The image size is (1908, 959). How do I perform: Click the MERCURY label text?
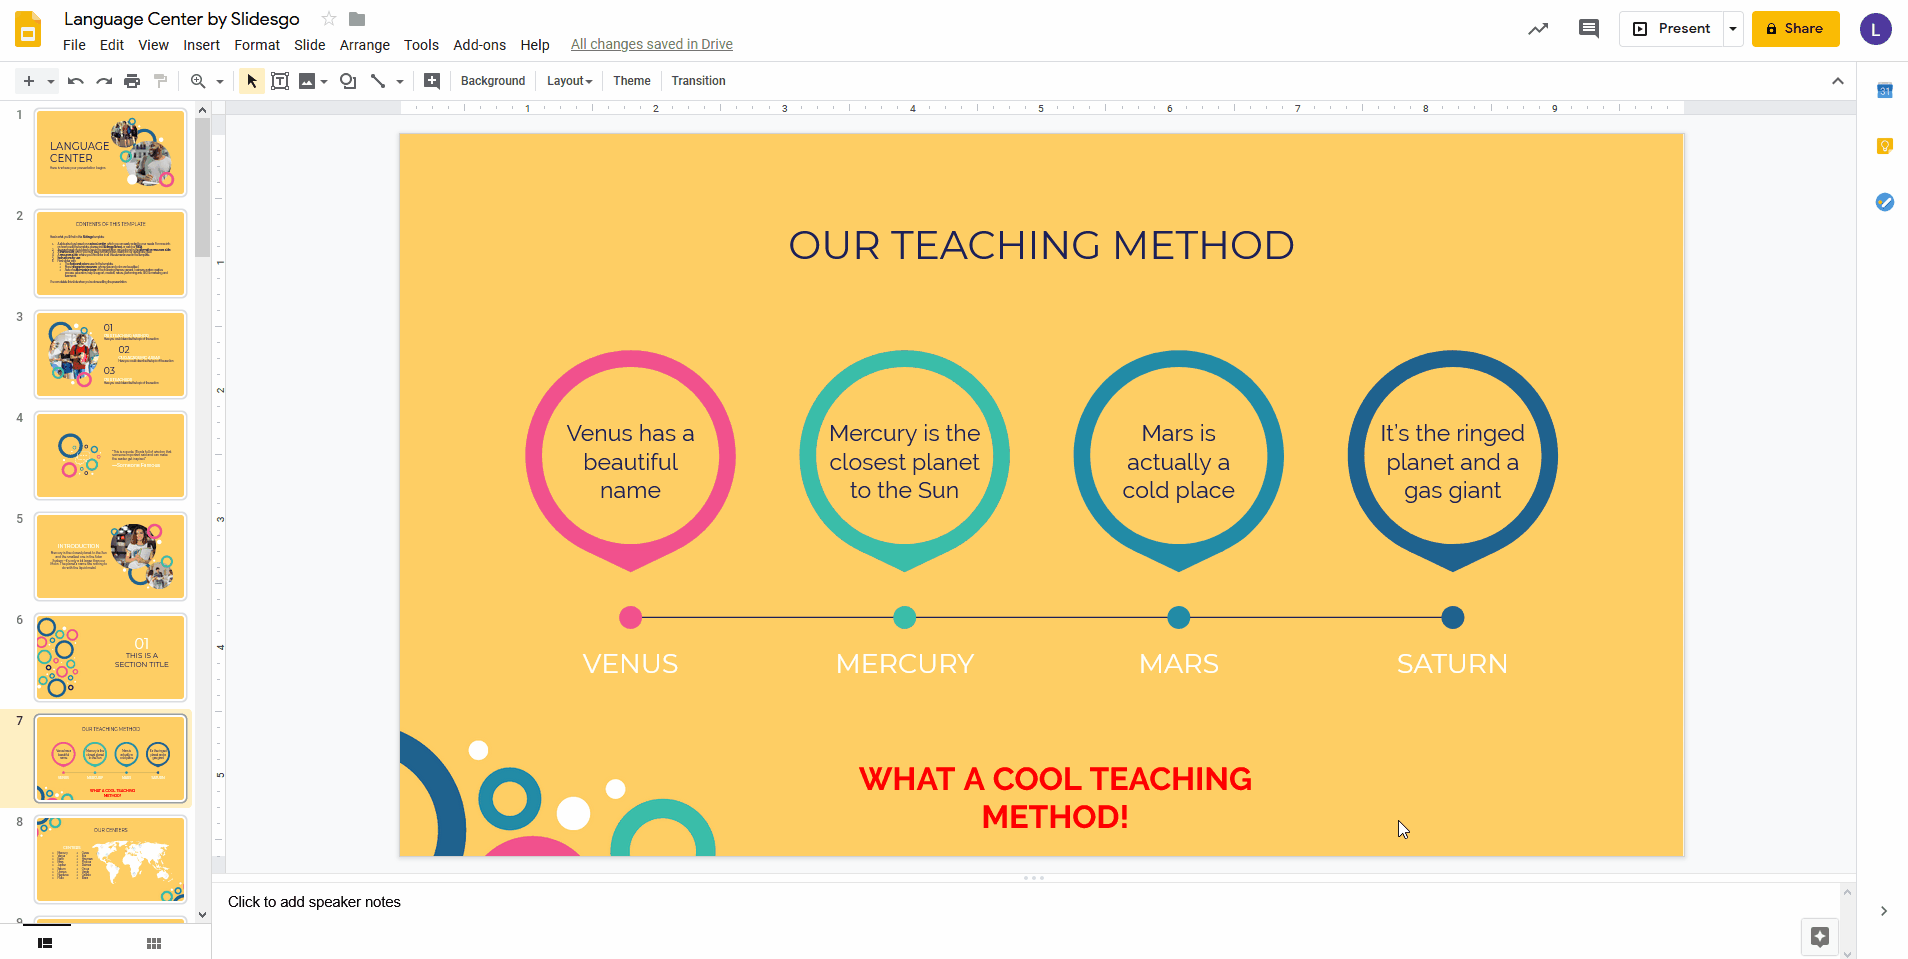905,664
